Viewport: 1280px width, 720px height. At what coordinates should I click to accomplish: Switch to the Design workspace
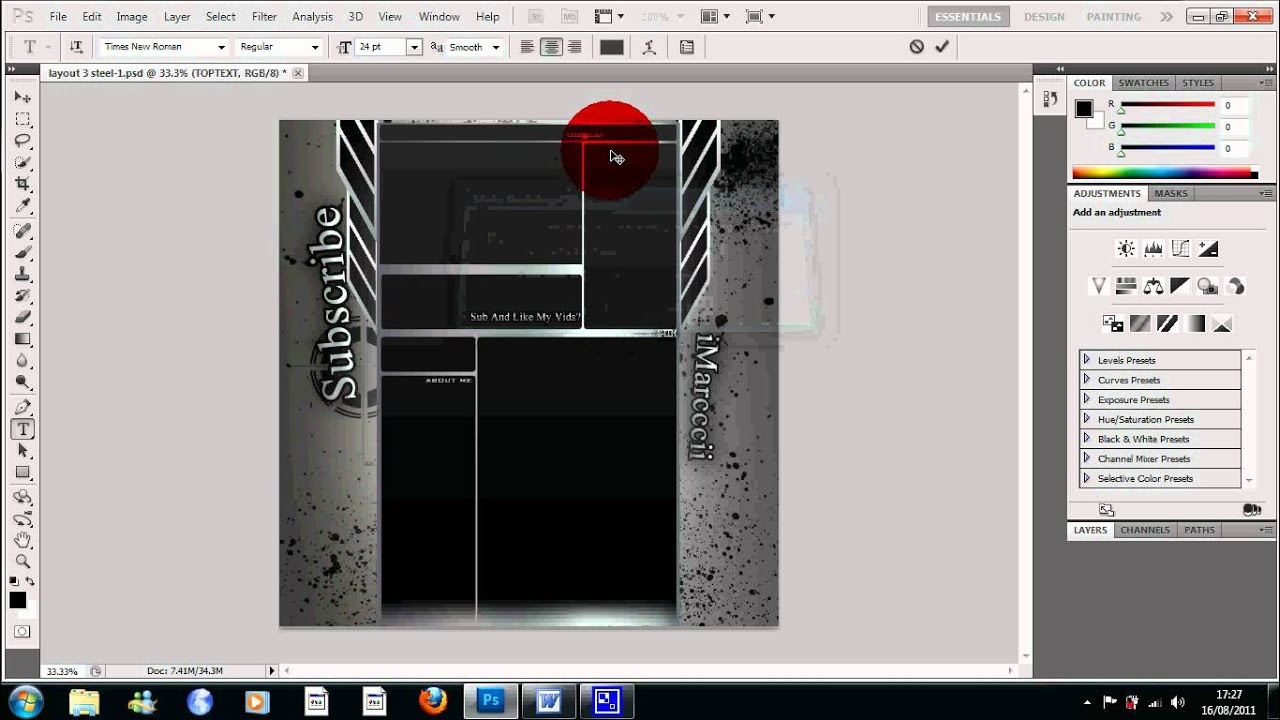click(x=1044, y=17)
